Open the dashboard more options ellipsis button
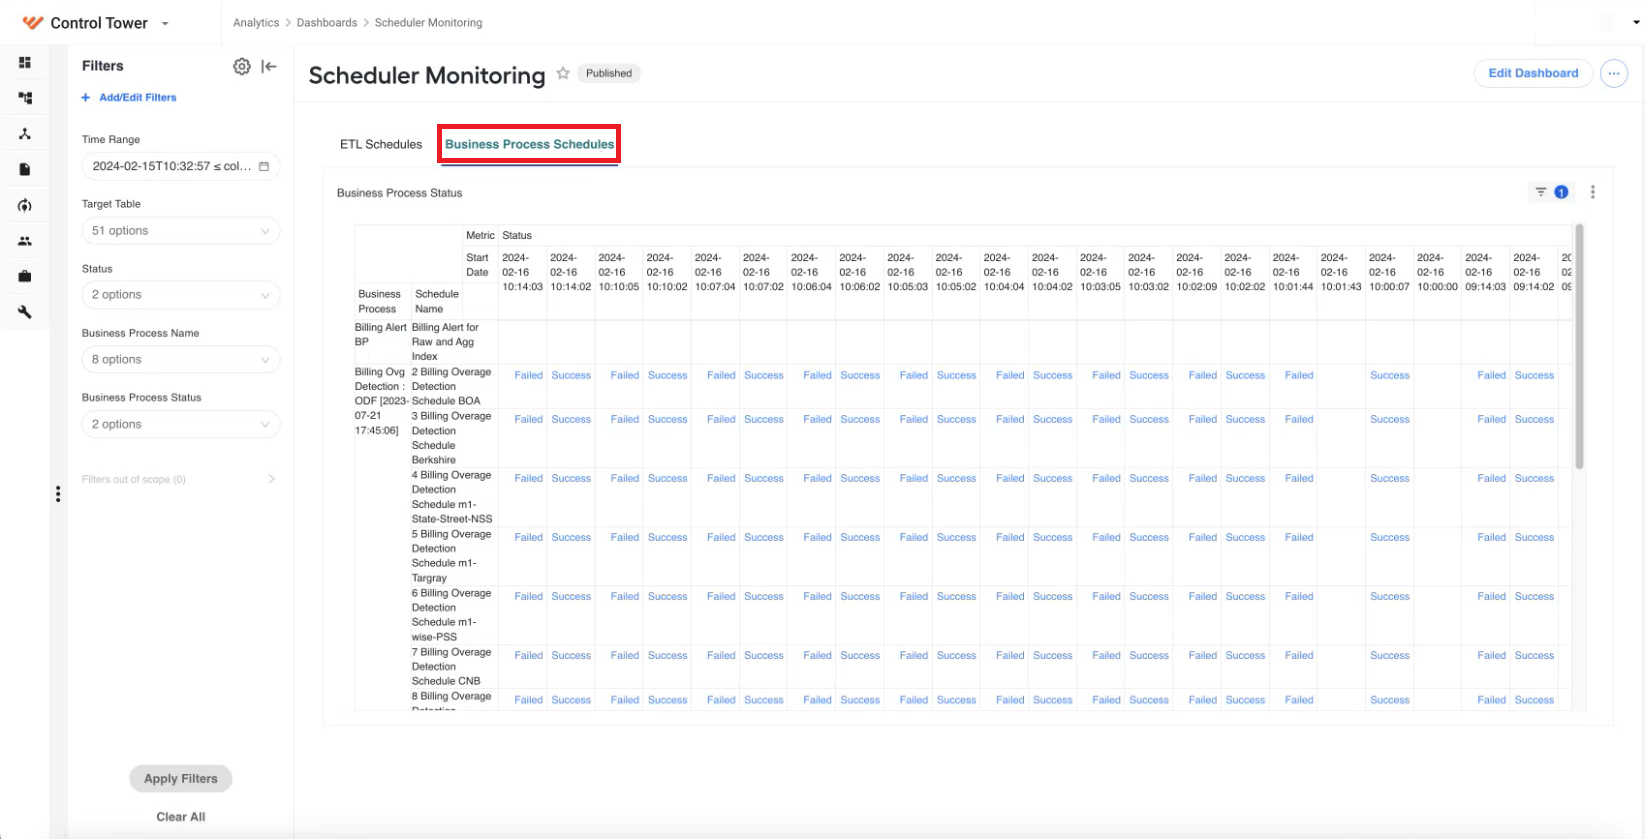The width and height of the screenshot is (1645, 839). click(x=1614, y=73)
